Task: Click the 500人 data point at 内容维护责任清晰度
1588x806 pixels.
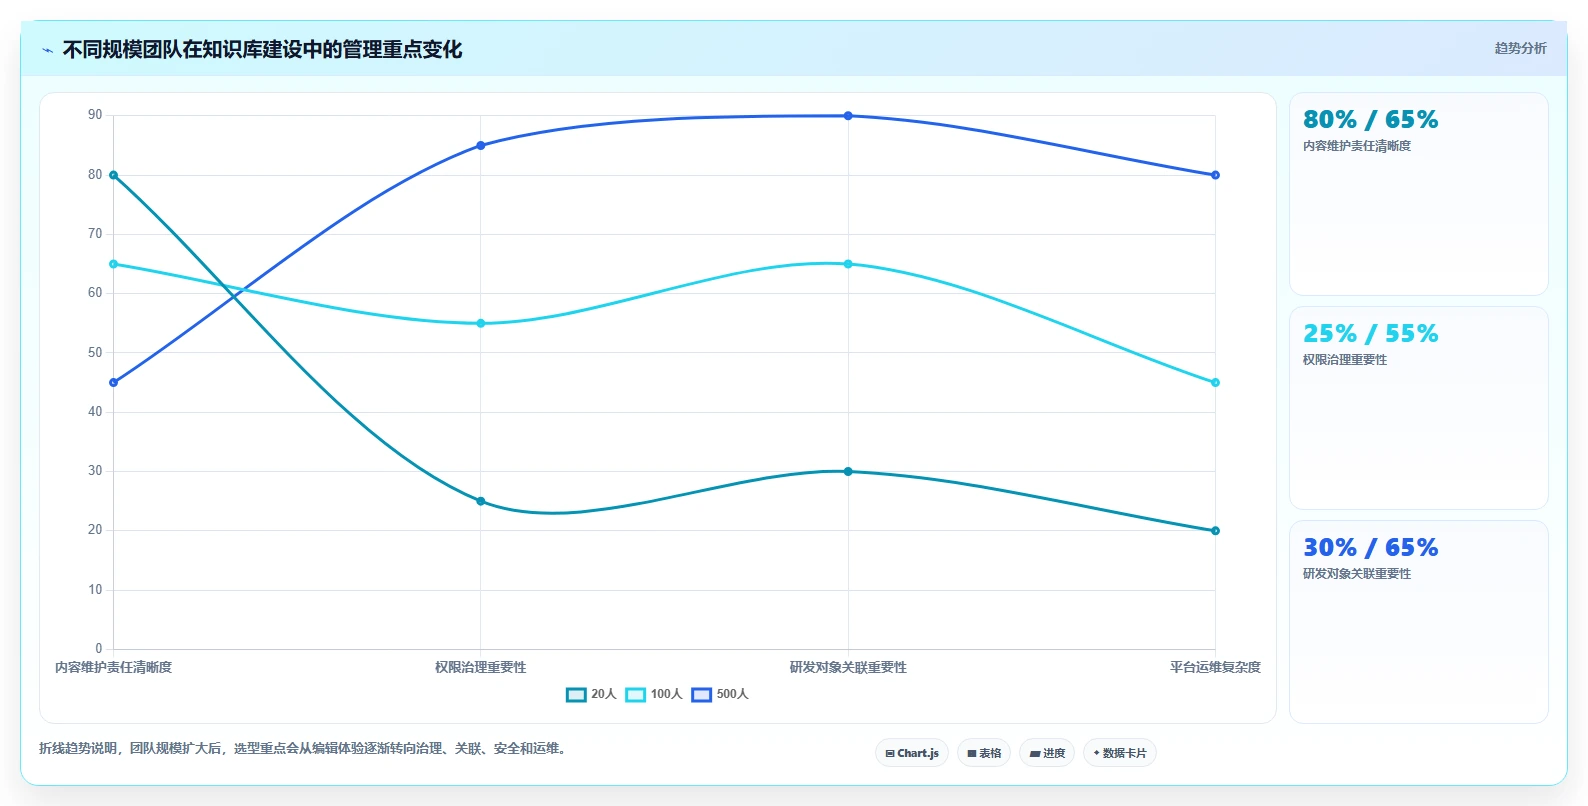Action: tap(113, 383)
